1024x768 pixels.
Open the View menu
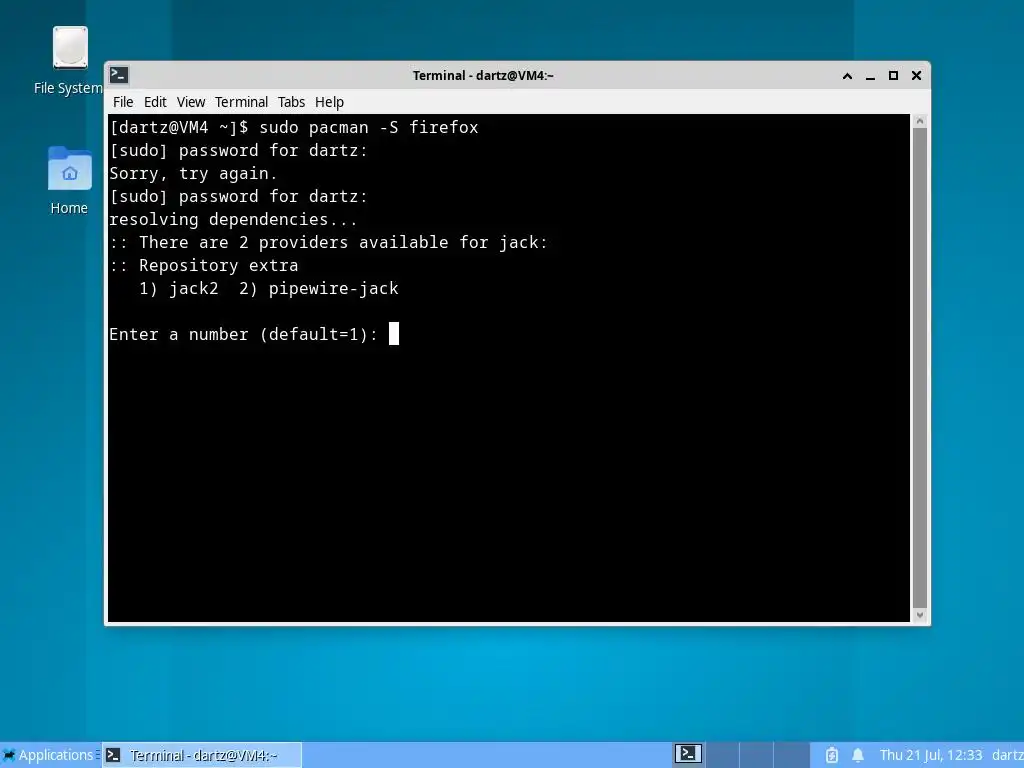(x=191, y=102)
